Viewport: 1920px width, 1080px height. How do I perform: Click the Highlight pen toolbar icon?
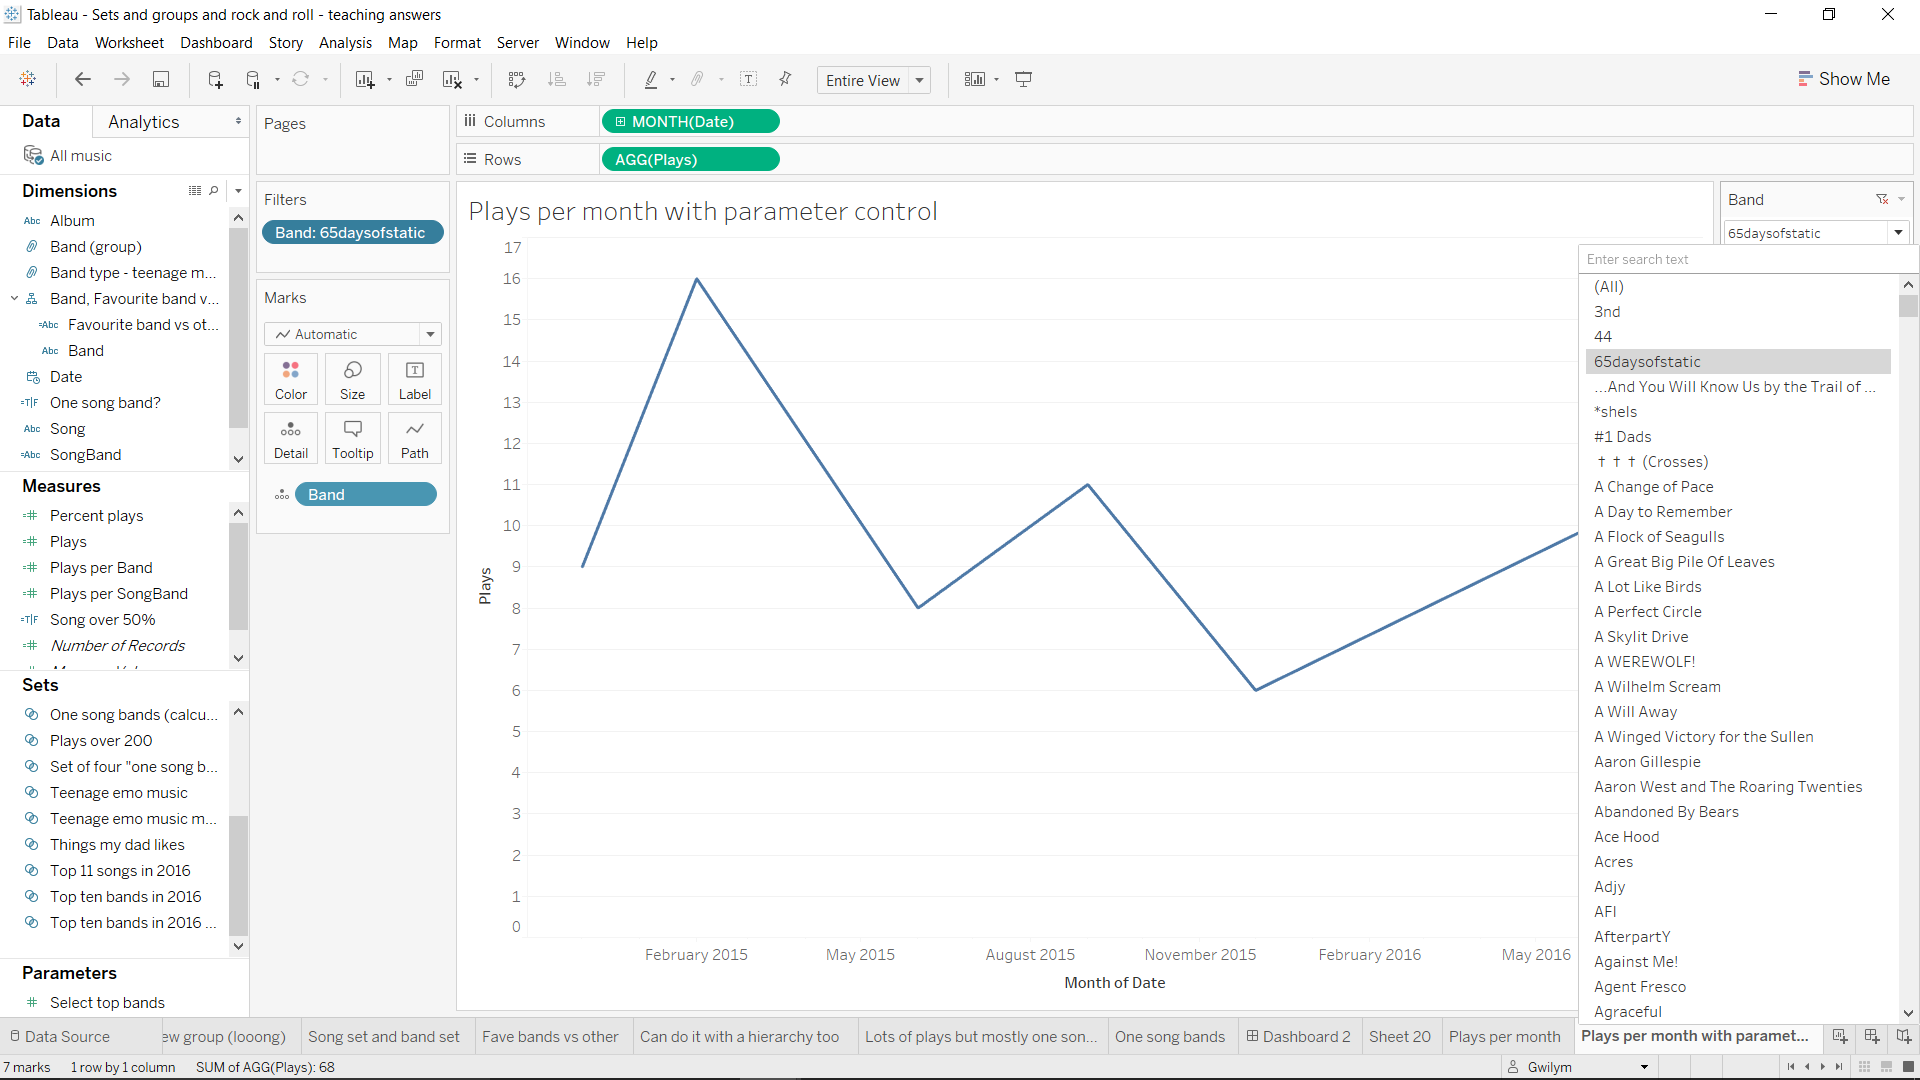click(x=651, y=80)
